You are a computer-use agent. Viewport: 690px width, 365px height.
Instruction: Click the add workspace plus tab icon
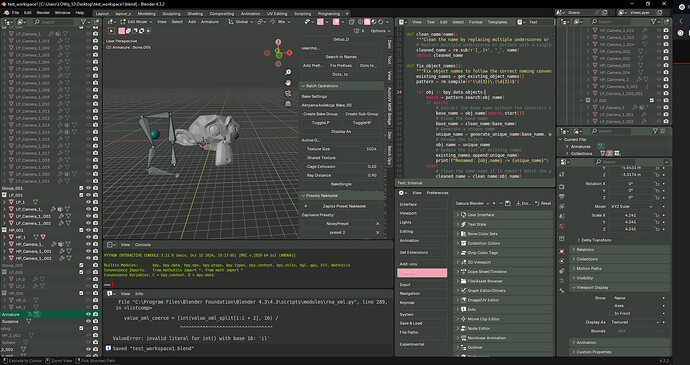point(347,13)
